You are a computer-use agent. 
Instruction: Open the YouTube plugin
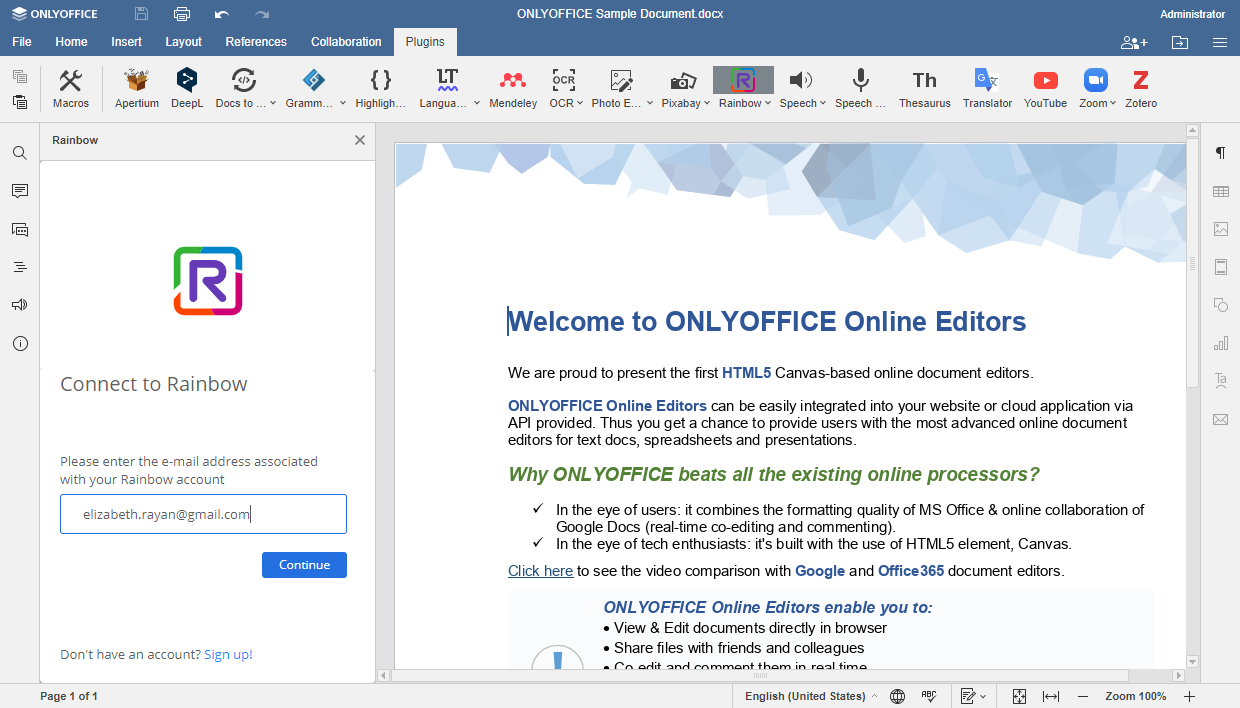(1046, 88)
